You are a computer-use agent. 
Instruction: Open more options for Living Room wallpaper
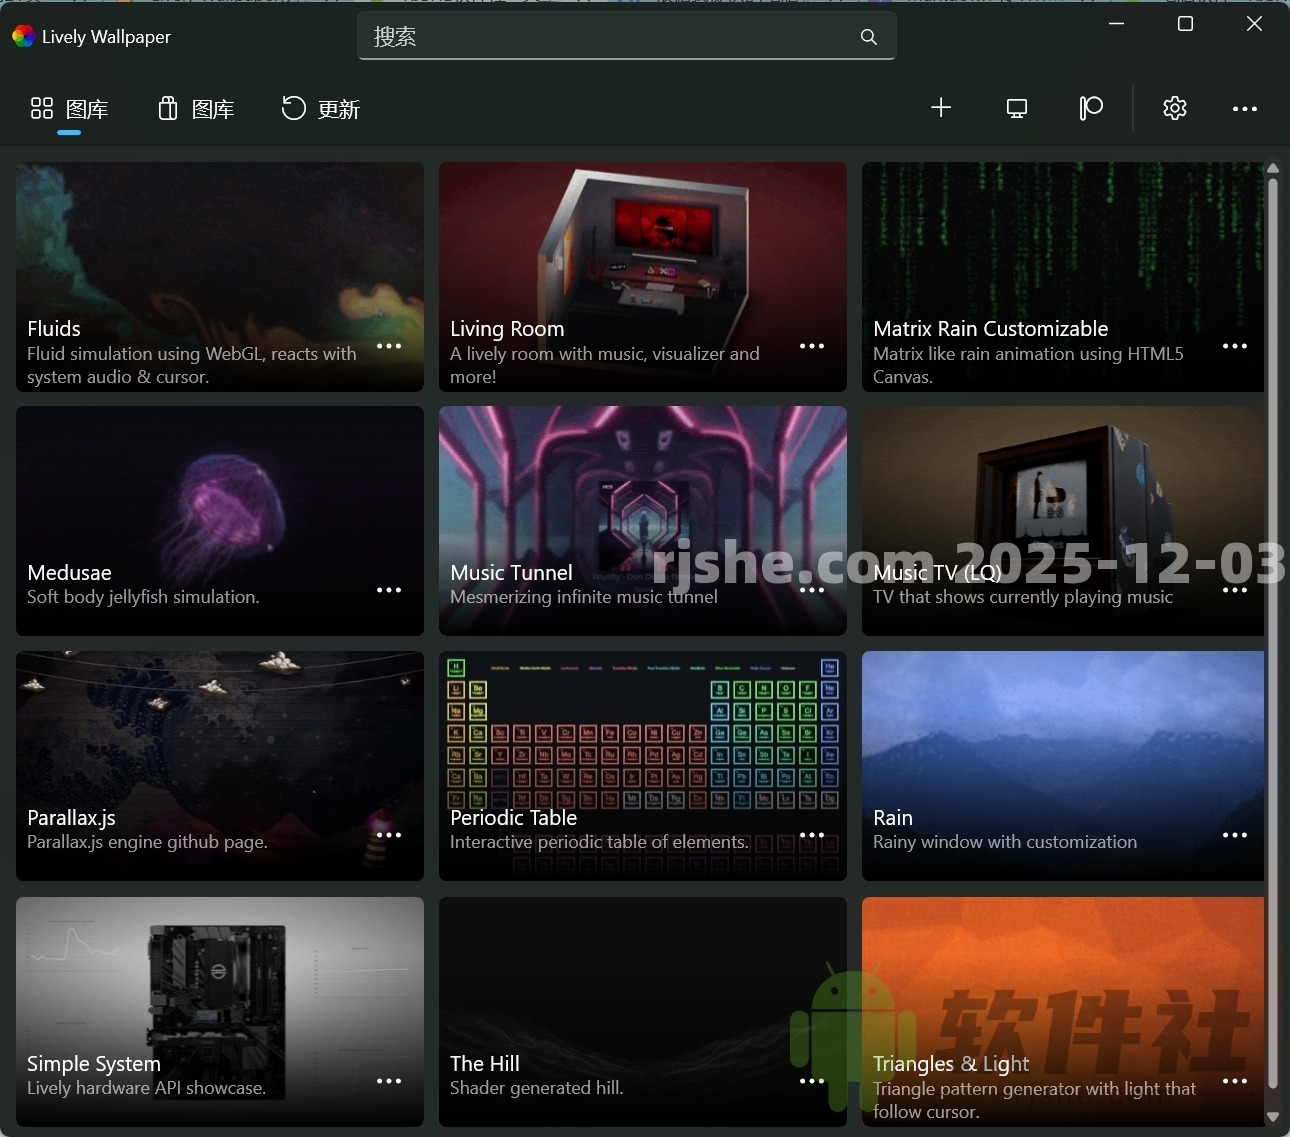pos(812,346)
